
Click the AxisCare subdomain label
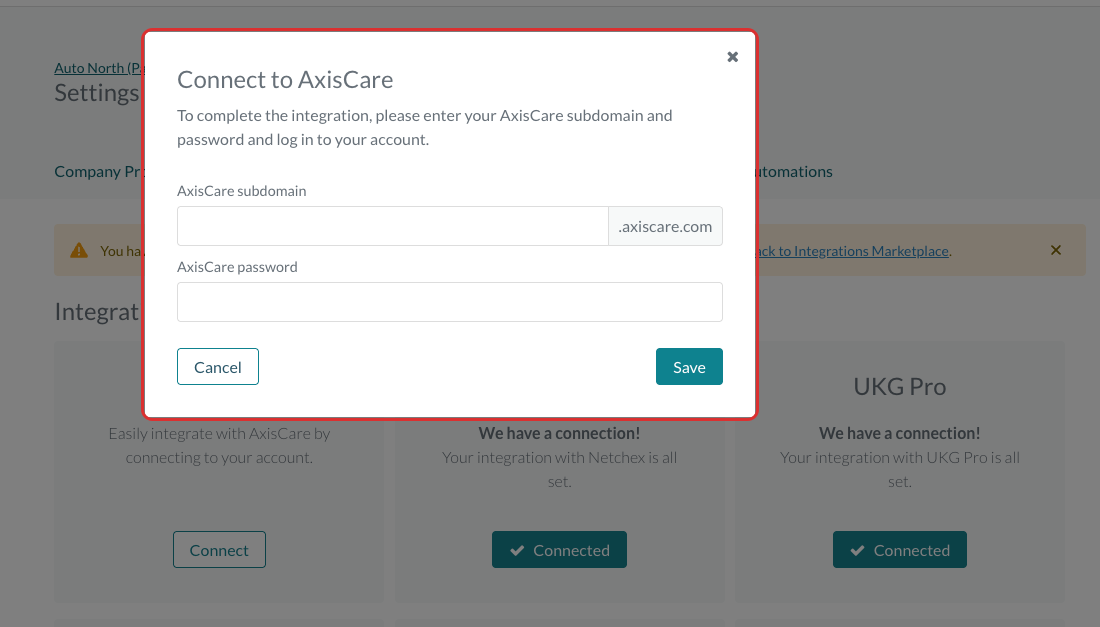(241, 191)
